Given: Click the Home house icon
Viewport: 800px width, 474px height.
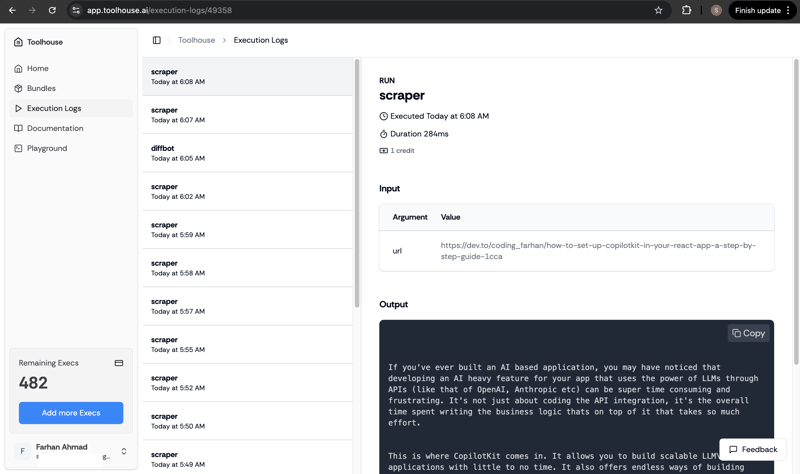Looking at the screenshot, I should (x=18, y=68).
